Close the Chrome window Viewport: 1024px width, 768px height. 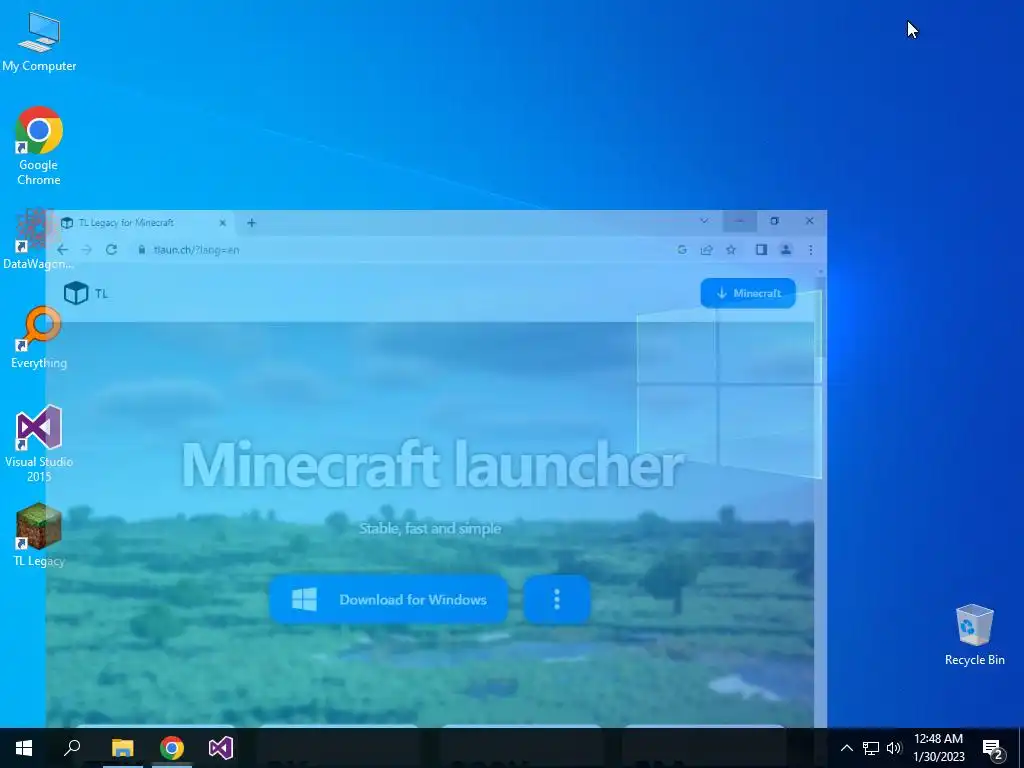click(x=810, y=221)
